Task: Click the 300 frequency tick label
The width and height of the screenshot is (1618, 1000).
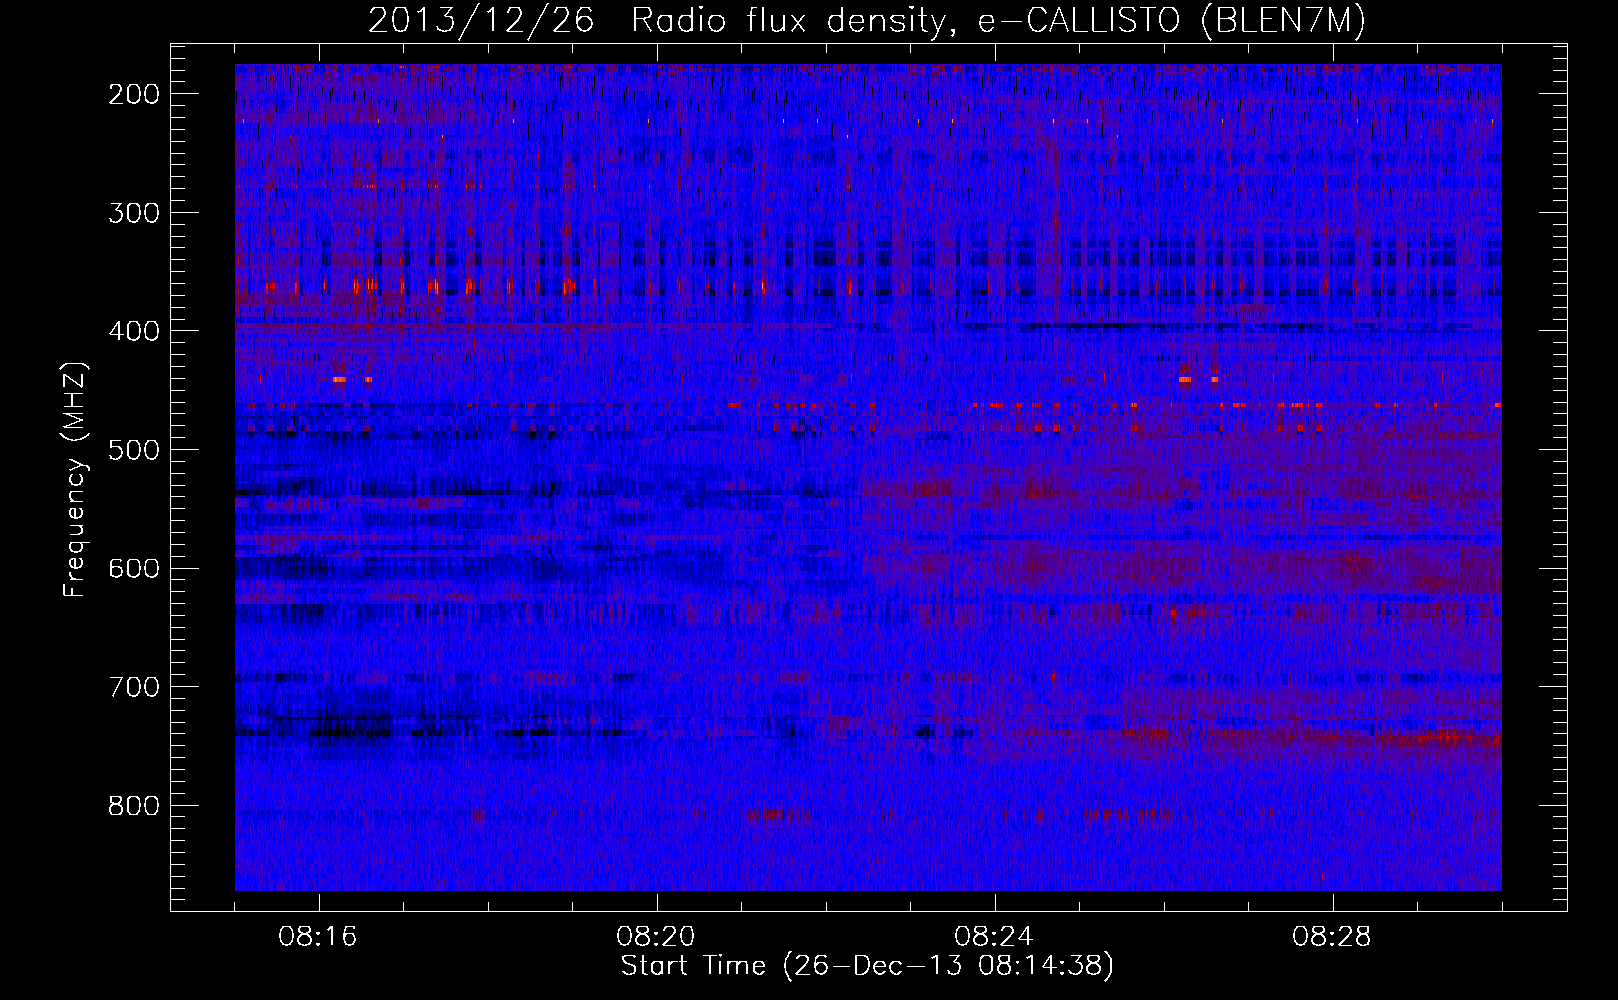Action: click(x=133, y=212)
